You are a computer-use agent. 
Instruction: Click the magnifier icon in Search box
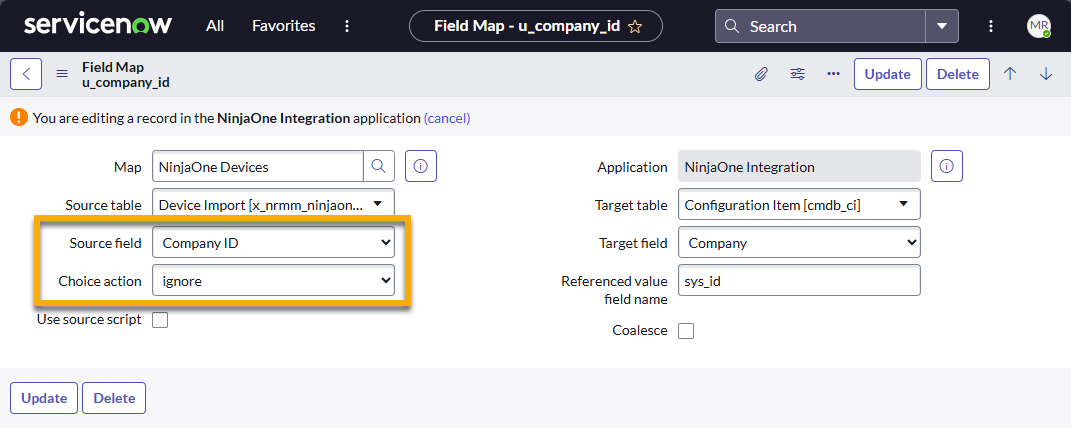[x=732, y=27]
